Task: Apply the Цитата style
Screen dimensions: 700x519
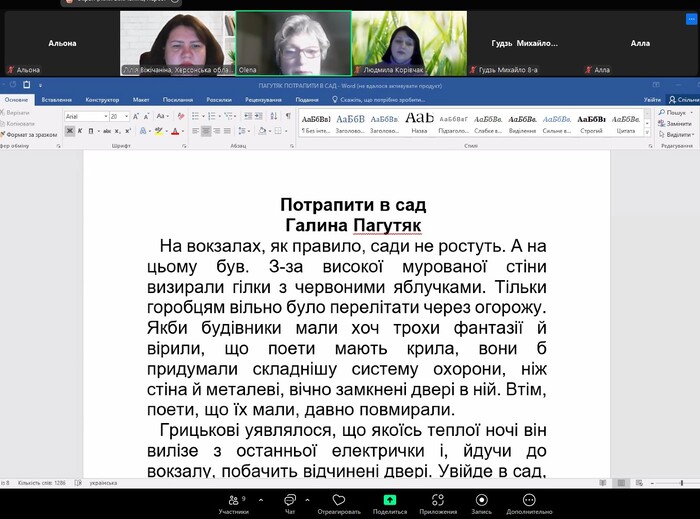Action: (x=626, y=123)
